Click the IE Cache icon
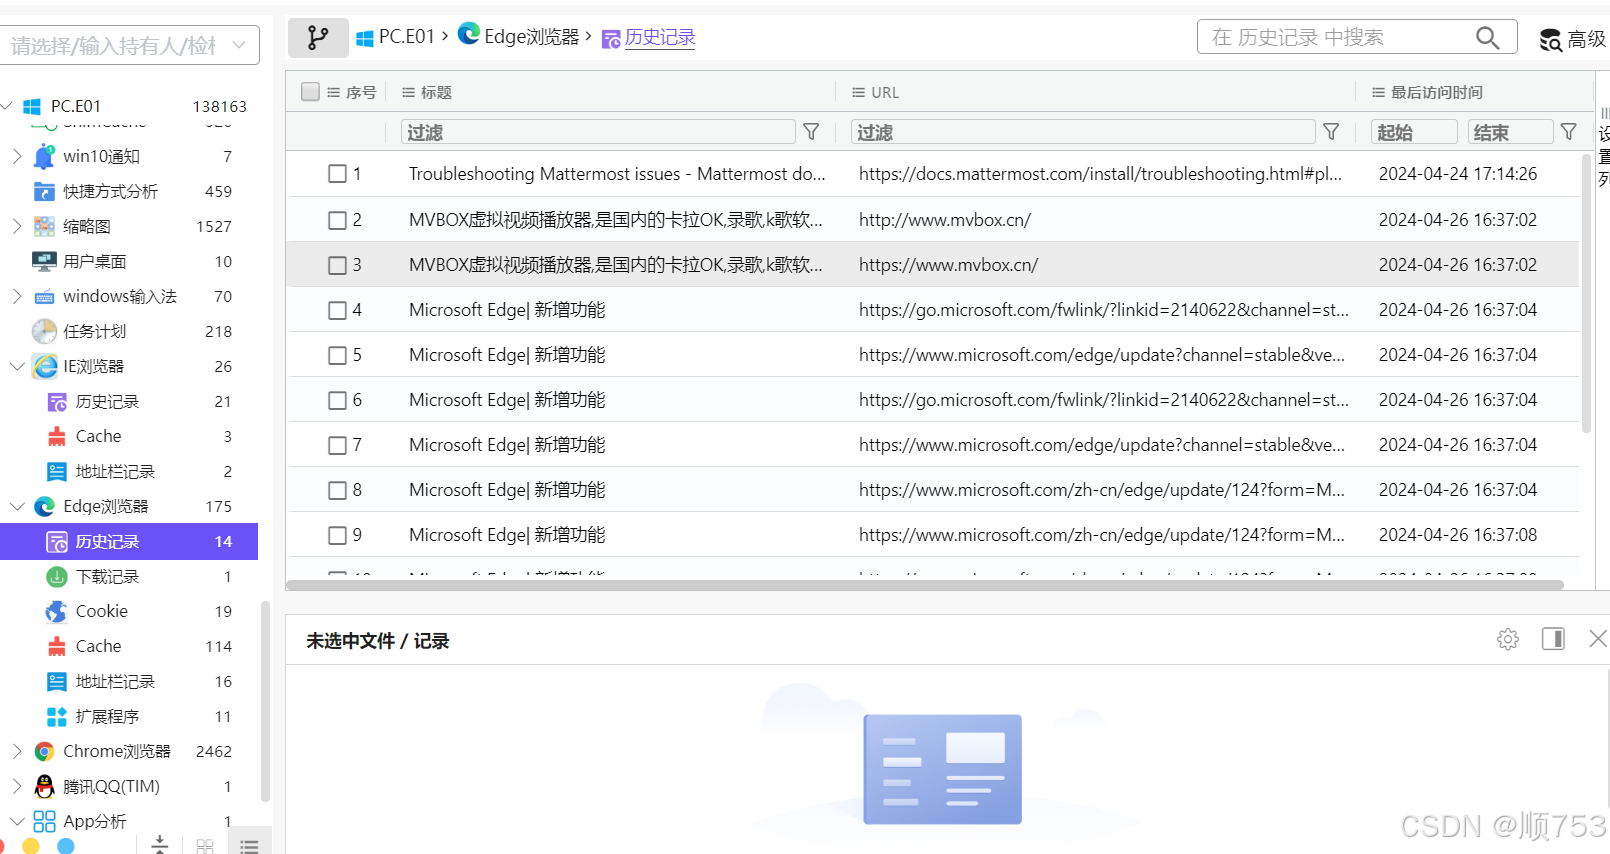The height and width of the screenshot is (854, 1610). [57, 436]
